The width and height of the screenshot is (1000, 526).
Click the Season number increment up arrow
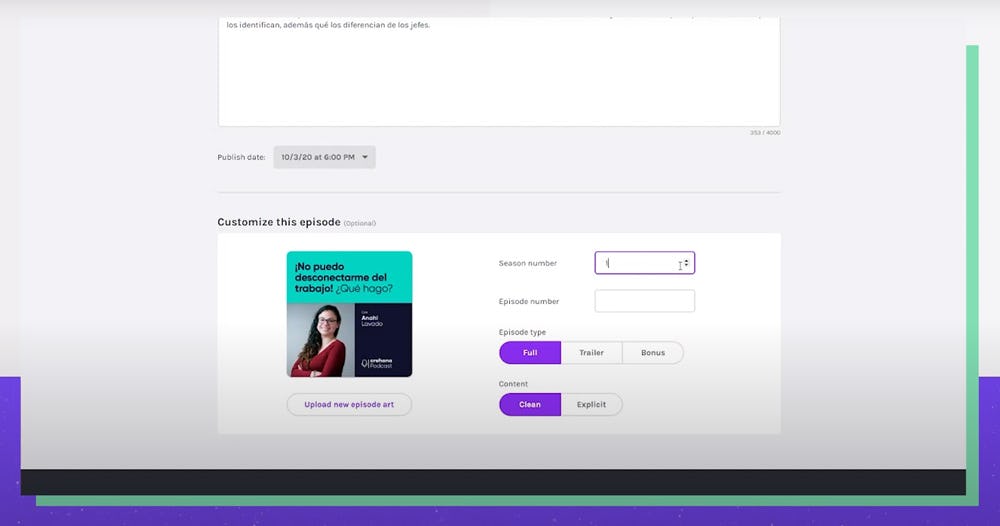click(686, 260)
